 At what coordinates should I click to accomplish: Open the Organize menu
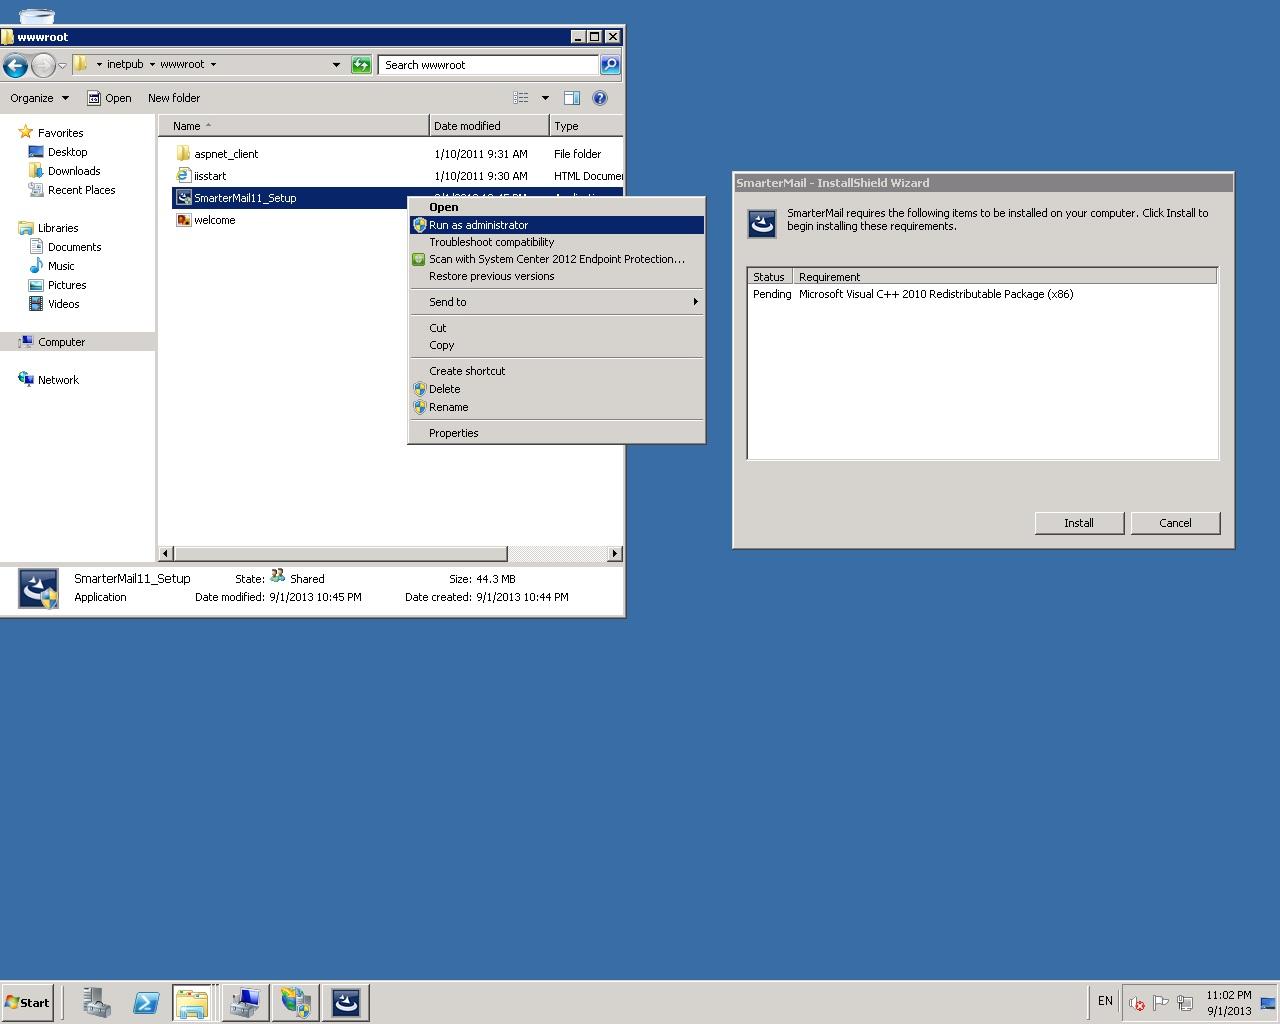(x=39, y=98)
